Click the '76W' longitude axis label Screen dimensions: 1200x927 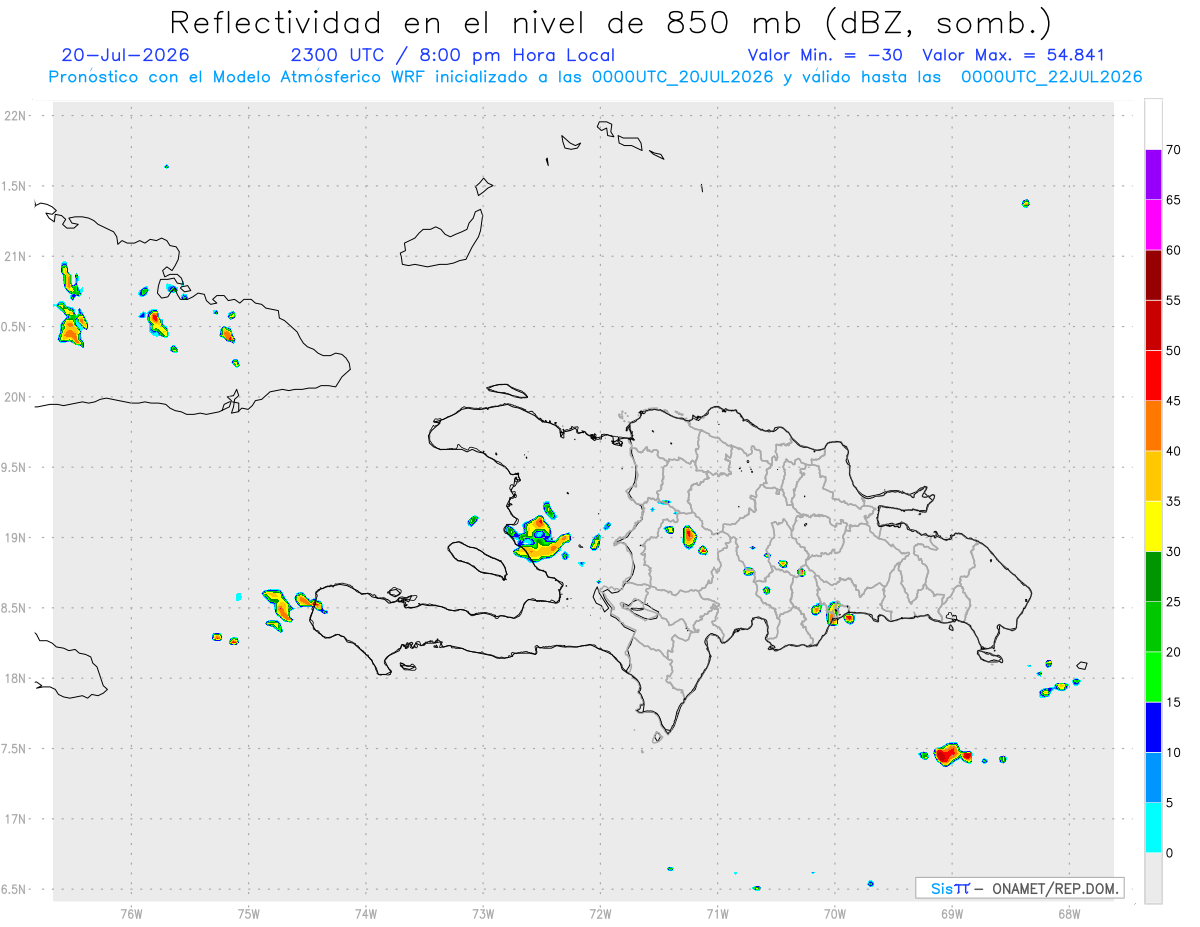point(131,913)
